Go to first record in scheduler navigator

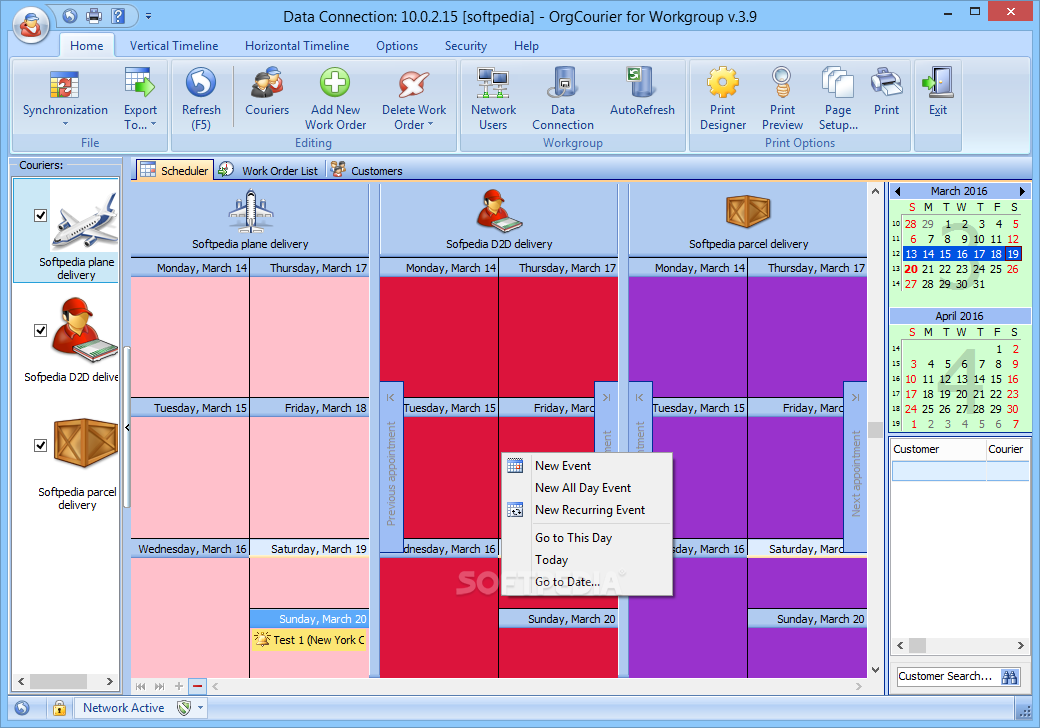pos(140,686)
